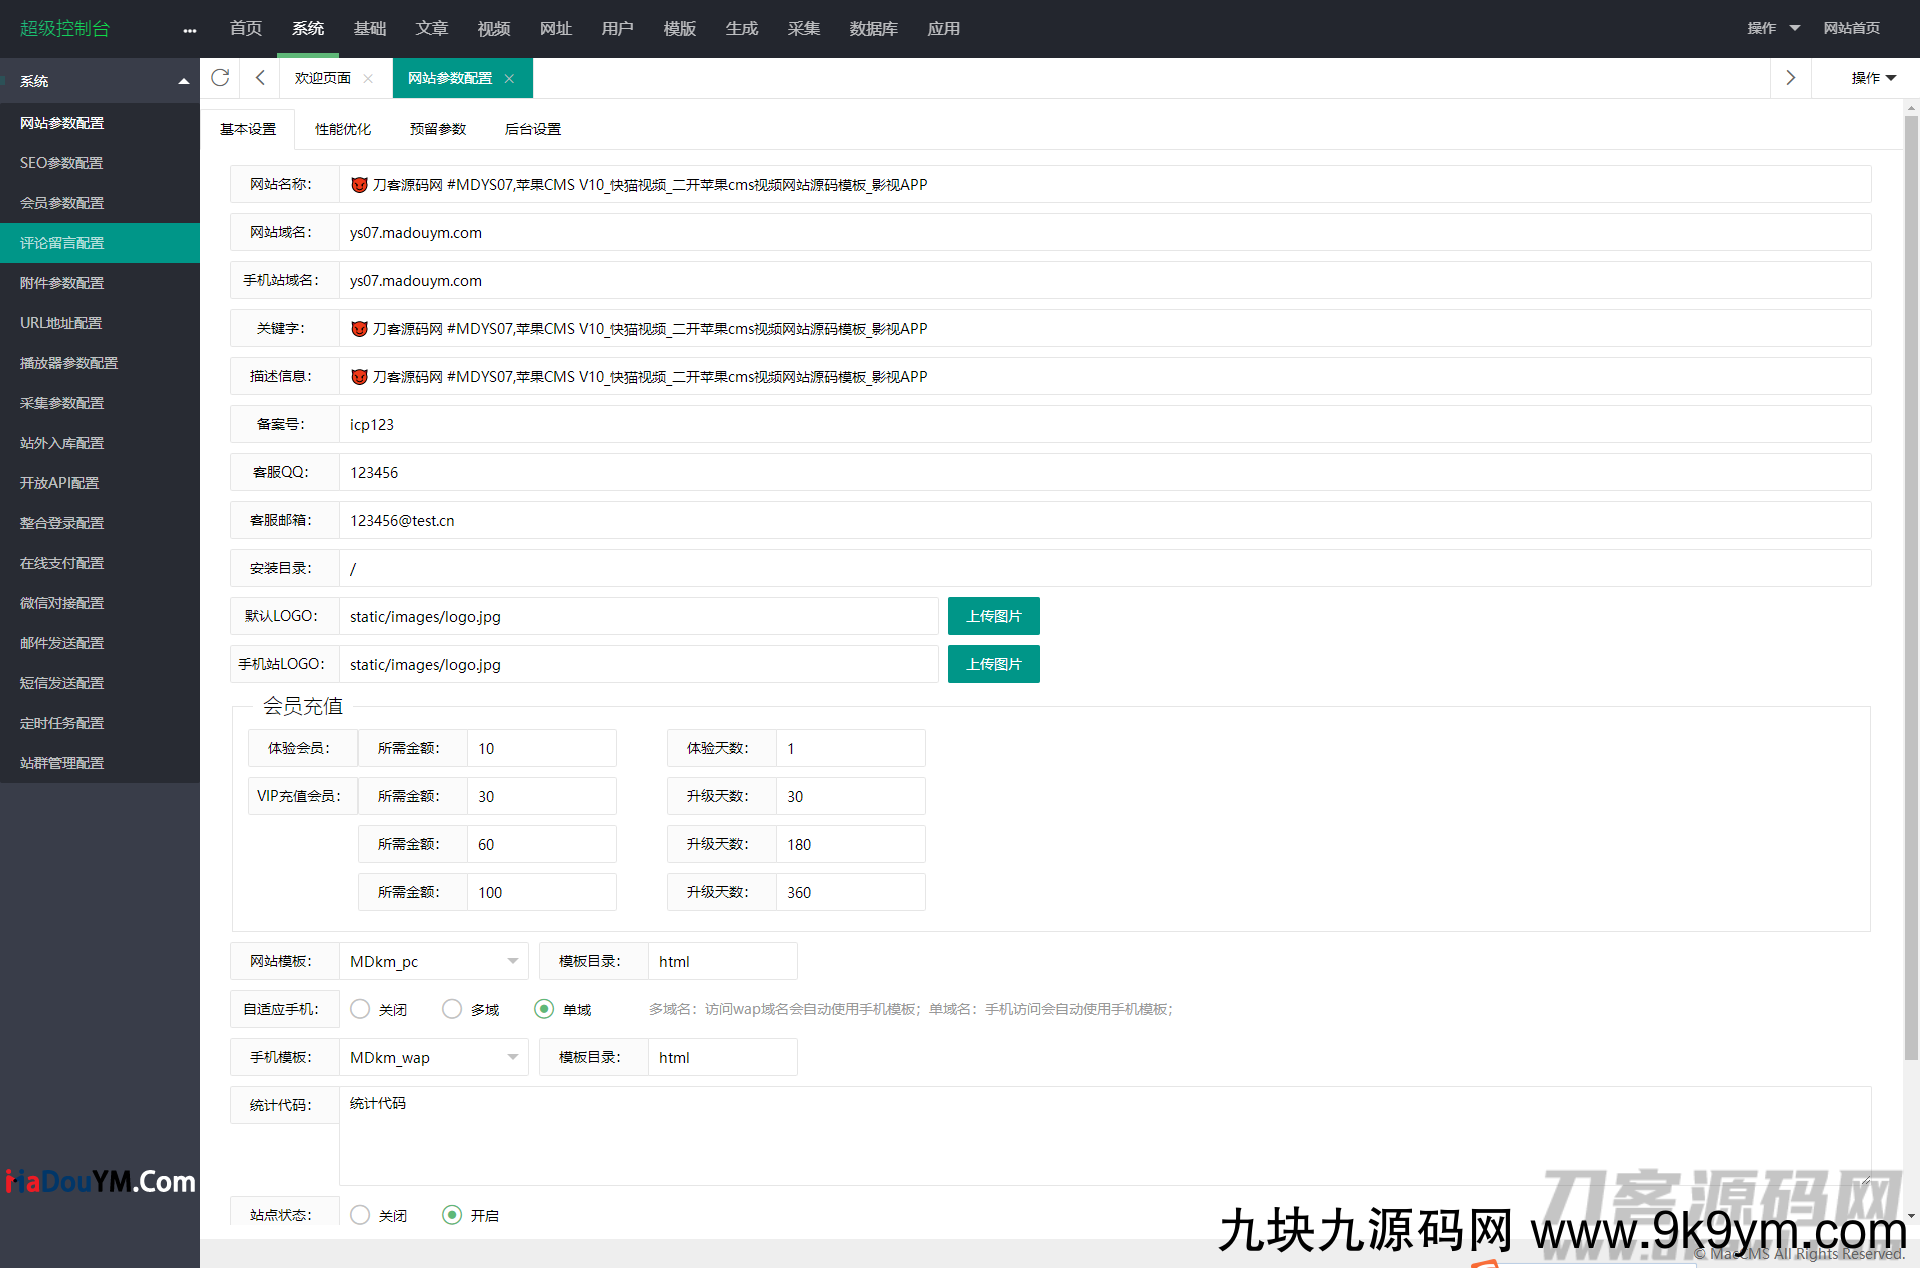Open the 数据库 menu in the top bar
Screen dimensions: 1920x1268
(872, 28)
